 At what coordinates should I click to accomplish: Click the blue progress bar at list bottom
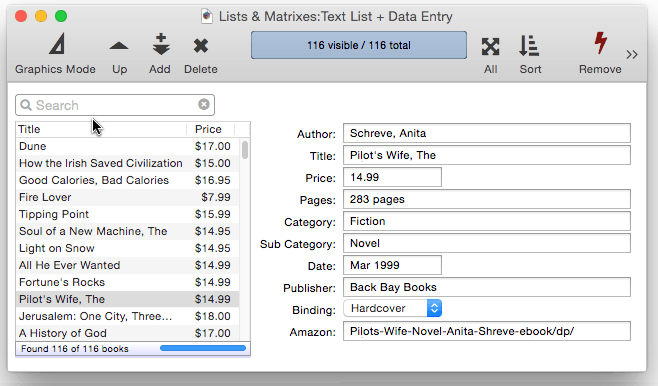[203, 348]
